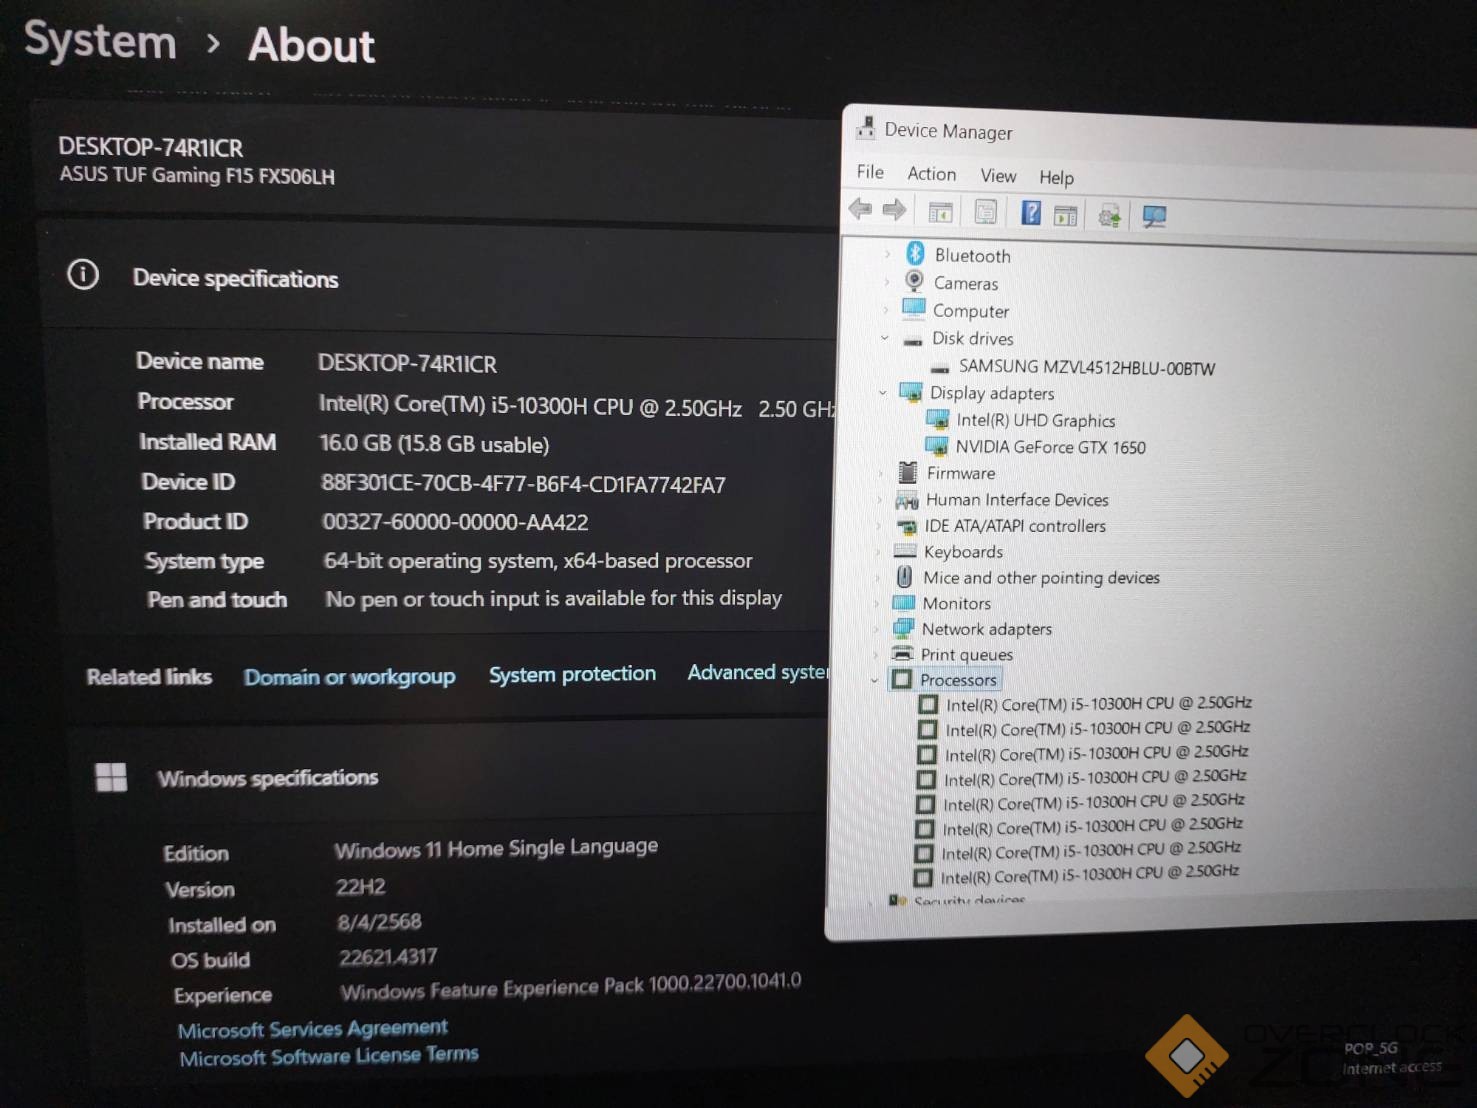Open the Advanced system settings link
The width and height of the screenshot is (1477, 1108).
click(x=757, y=672)
